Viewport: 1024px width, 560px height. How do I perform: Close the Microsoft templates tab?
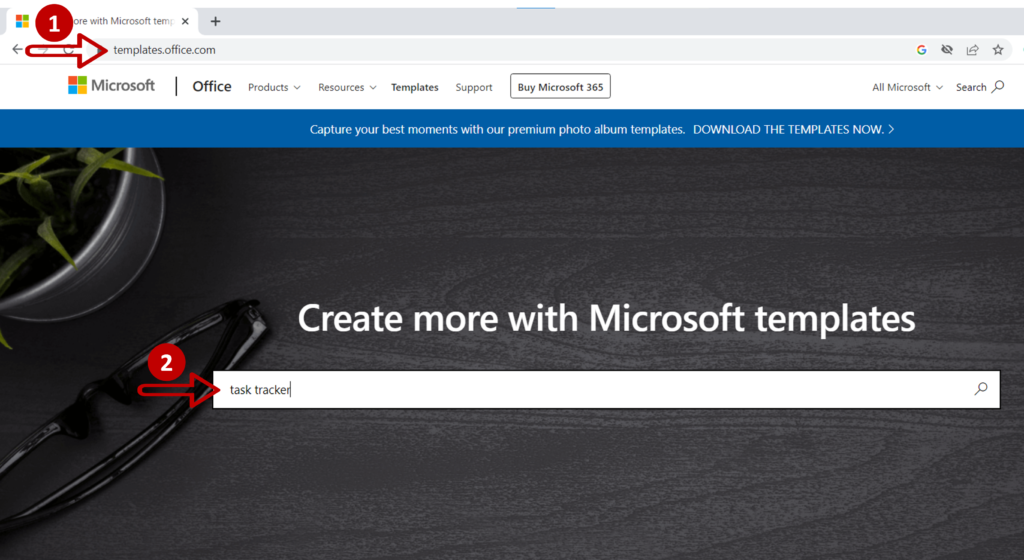coord(185,21)
